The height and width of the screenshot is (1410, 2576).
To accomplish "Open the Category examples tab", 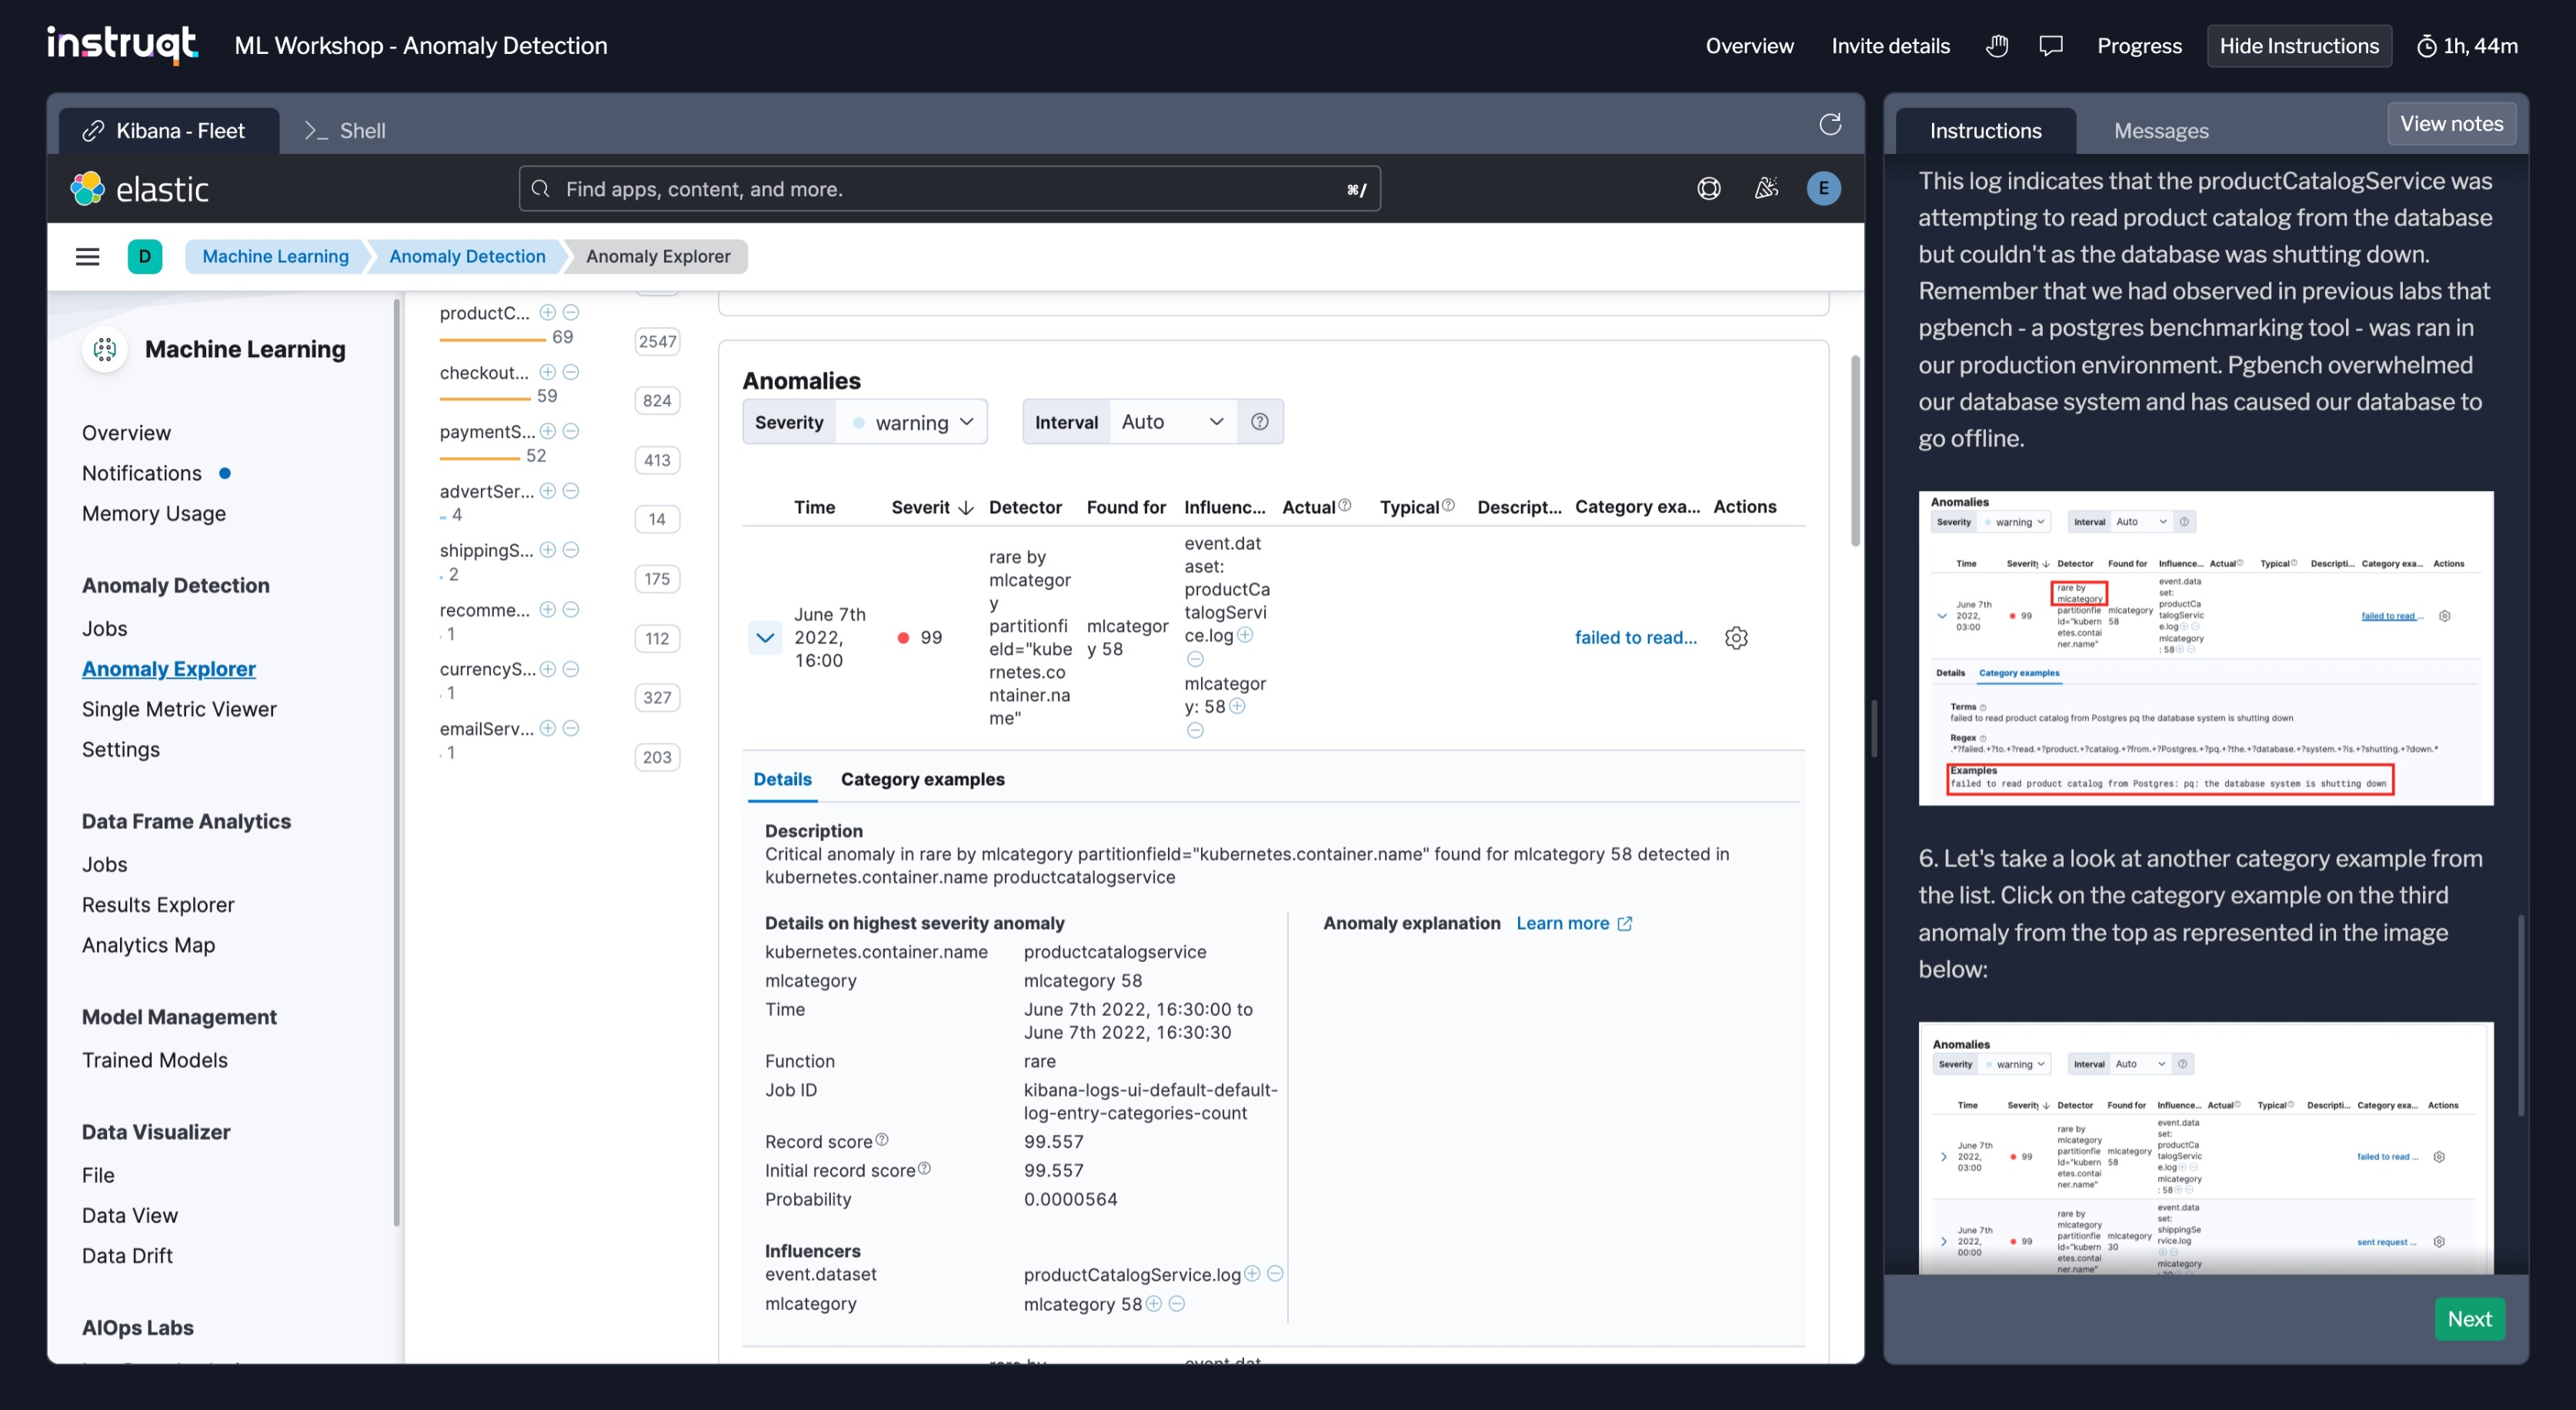I will coord(922,779).
